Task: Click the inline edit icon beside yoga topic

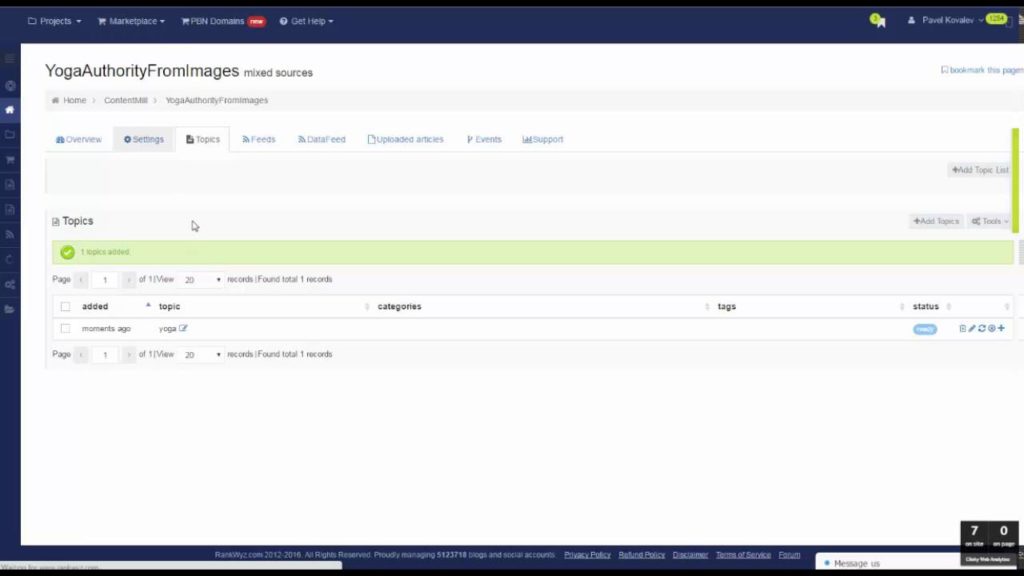Action: (183, 328)
